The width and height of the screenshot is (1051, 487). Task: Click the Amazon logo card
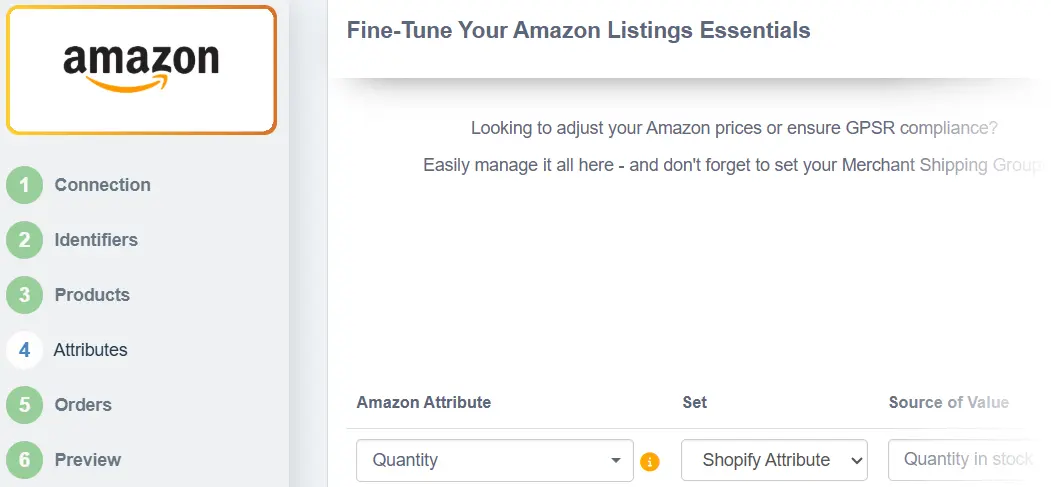(x=141, y=70)
